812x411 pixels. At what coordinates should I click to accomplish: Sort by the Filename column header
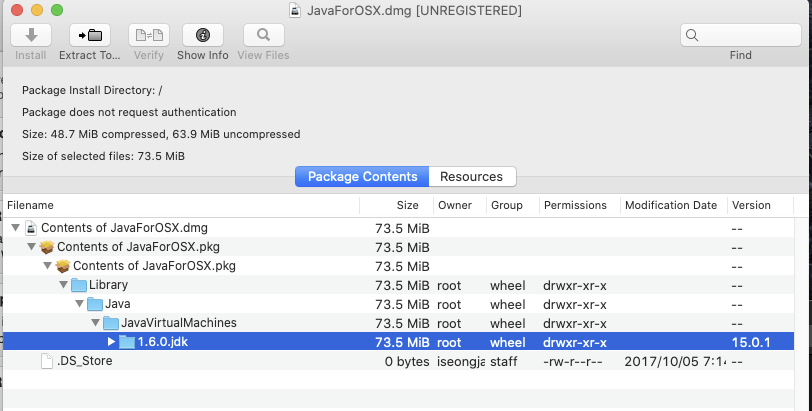click(x=181, y=205)
